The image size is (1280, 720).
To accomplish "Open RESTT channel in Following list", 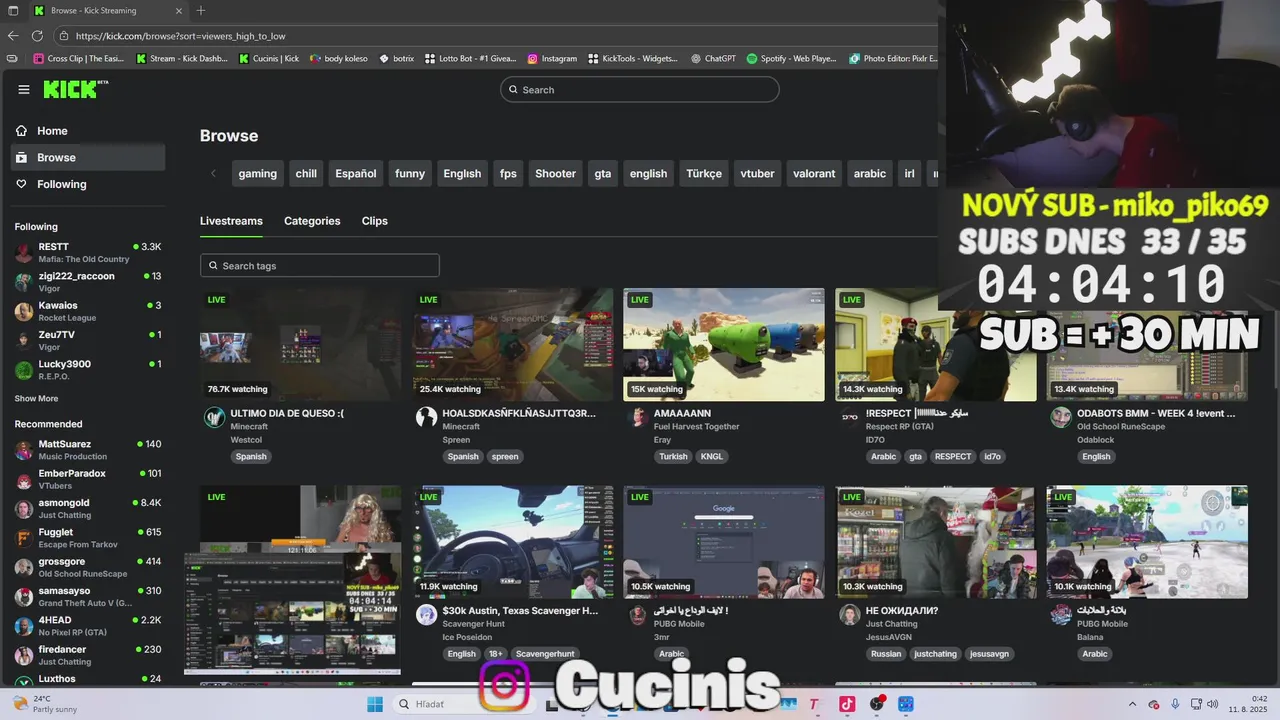I will point(88,252).
